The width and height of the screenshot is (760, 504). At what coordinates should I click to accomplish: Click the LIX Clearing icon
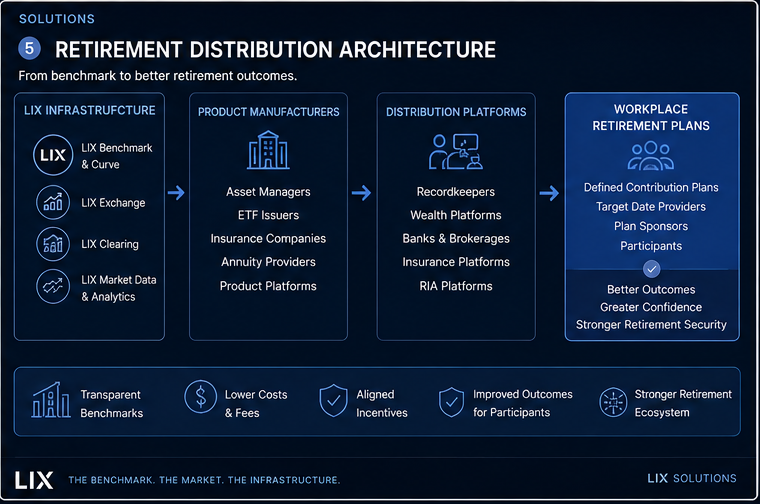pos(53,244)
